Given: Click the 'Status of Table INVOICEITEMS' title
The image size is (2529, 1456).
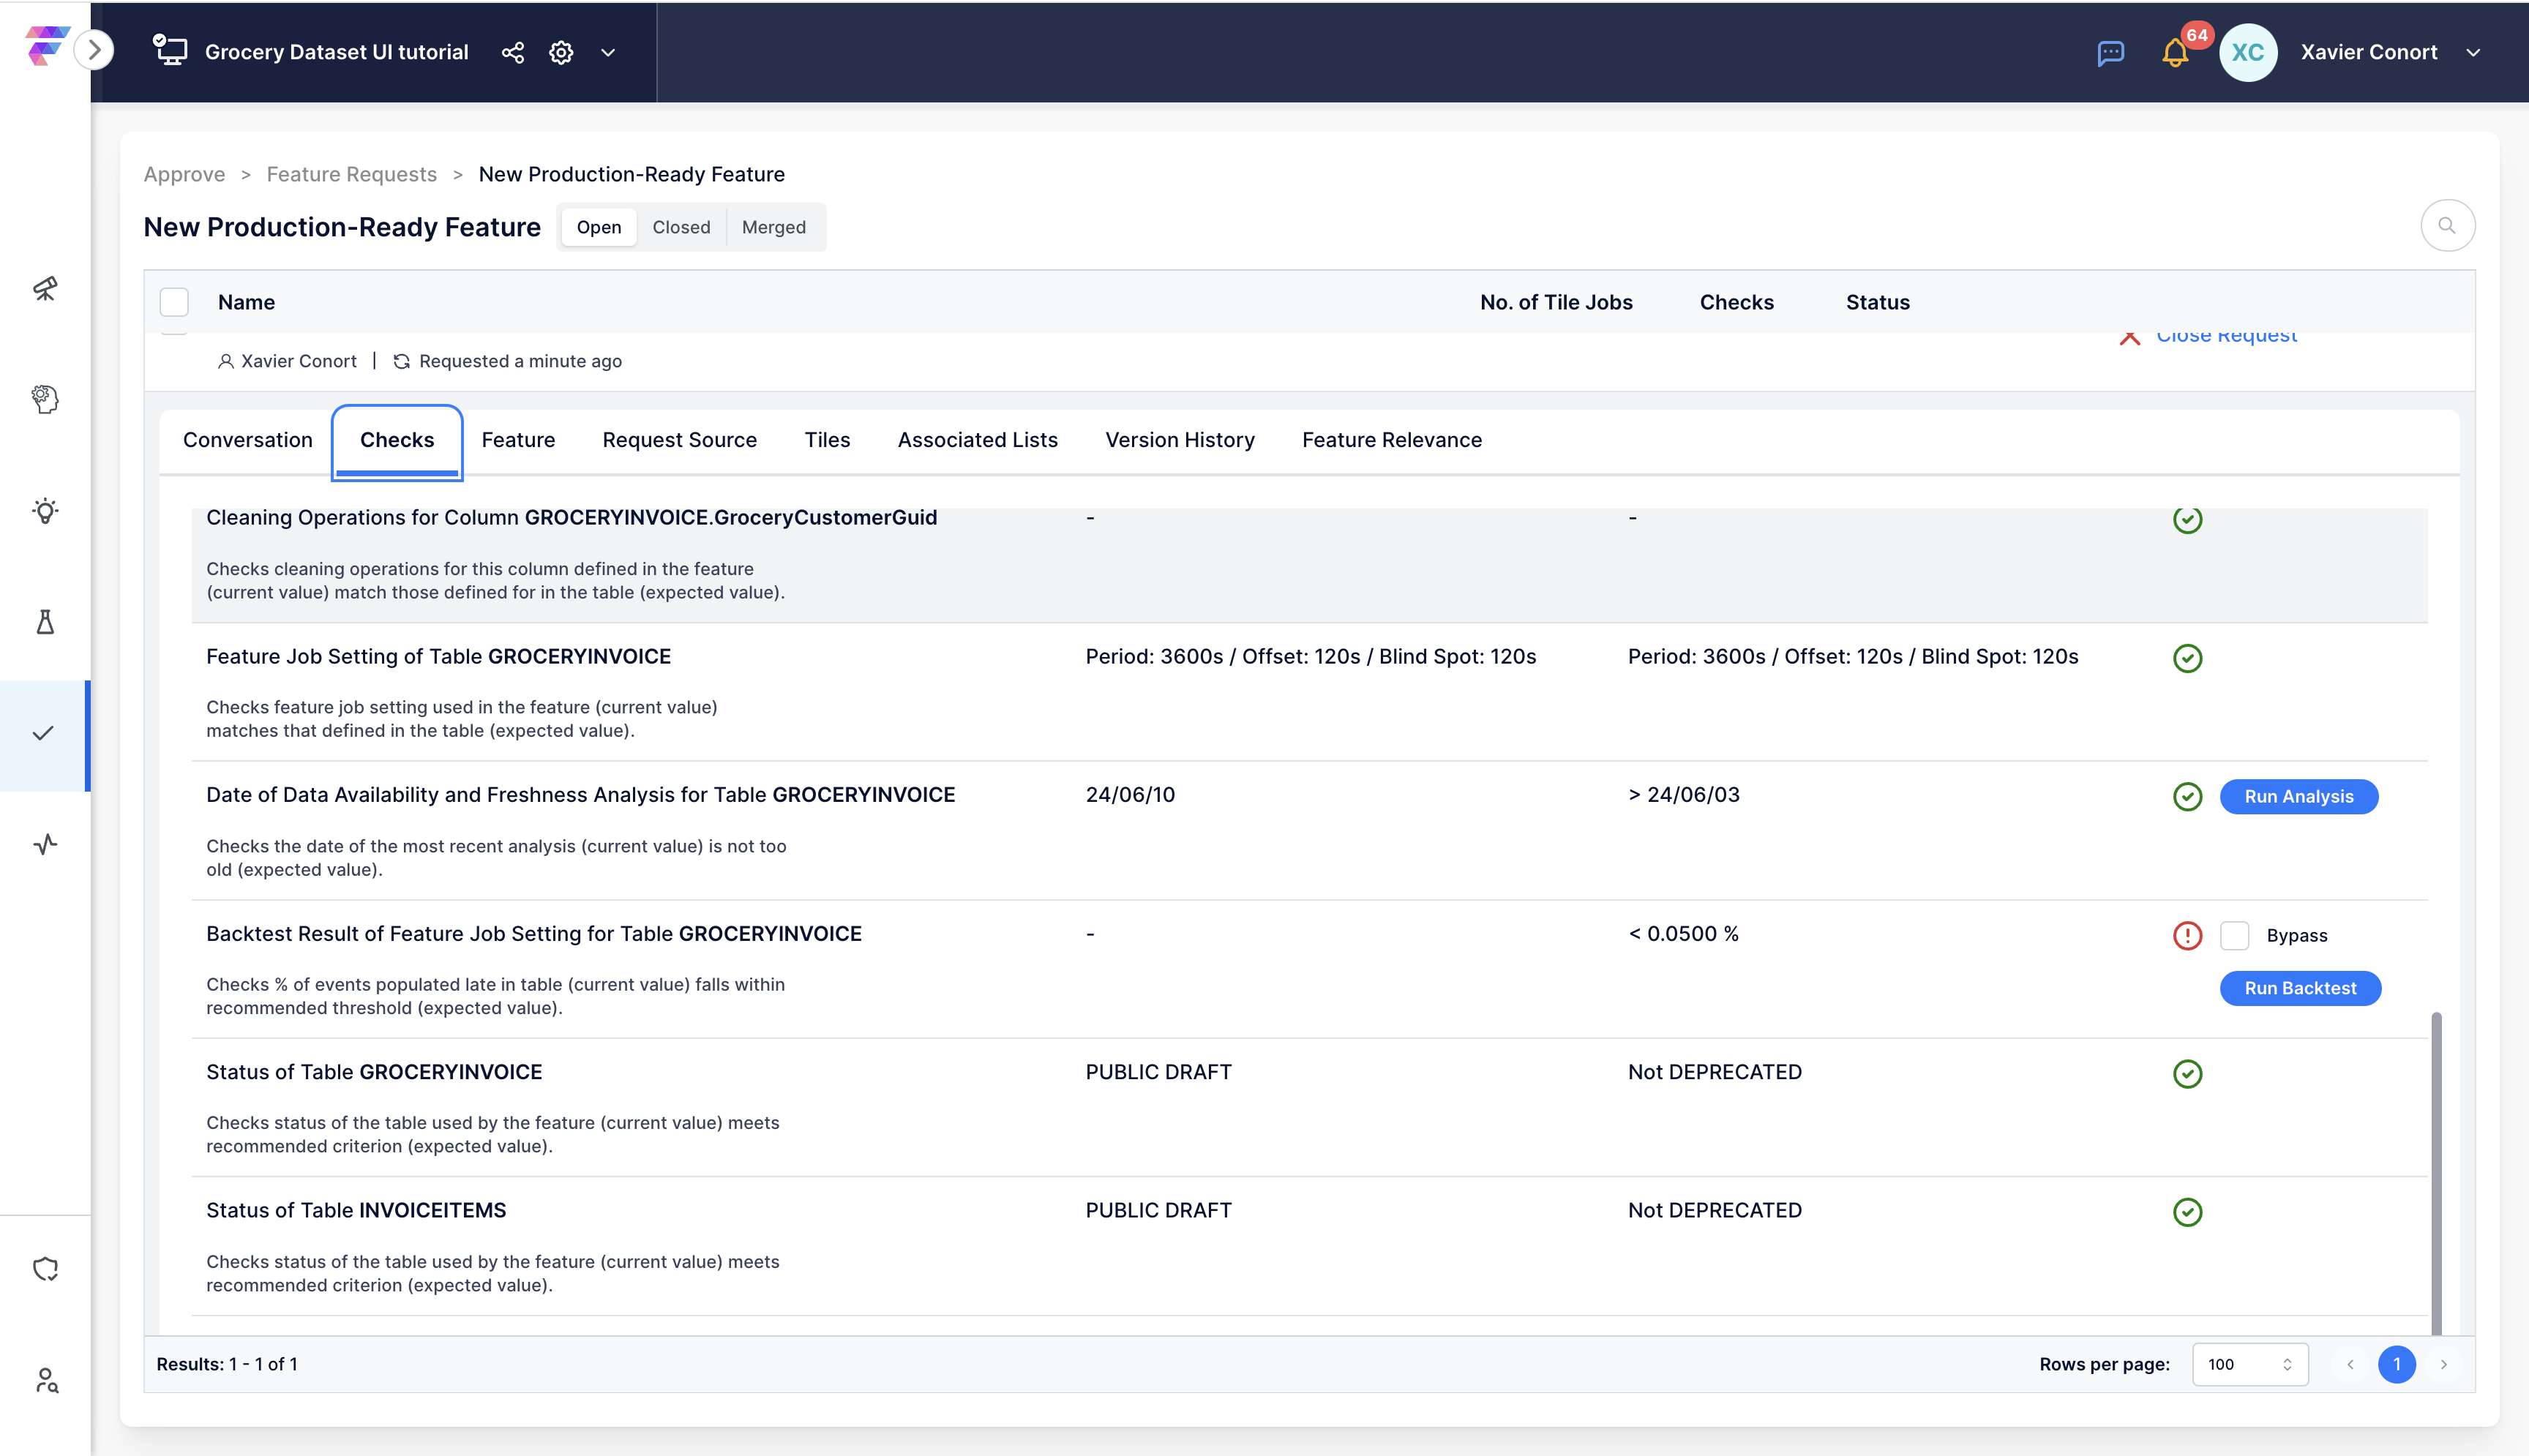Looking at the screenshot, I should click(x=356, y=1210).
